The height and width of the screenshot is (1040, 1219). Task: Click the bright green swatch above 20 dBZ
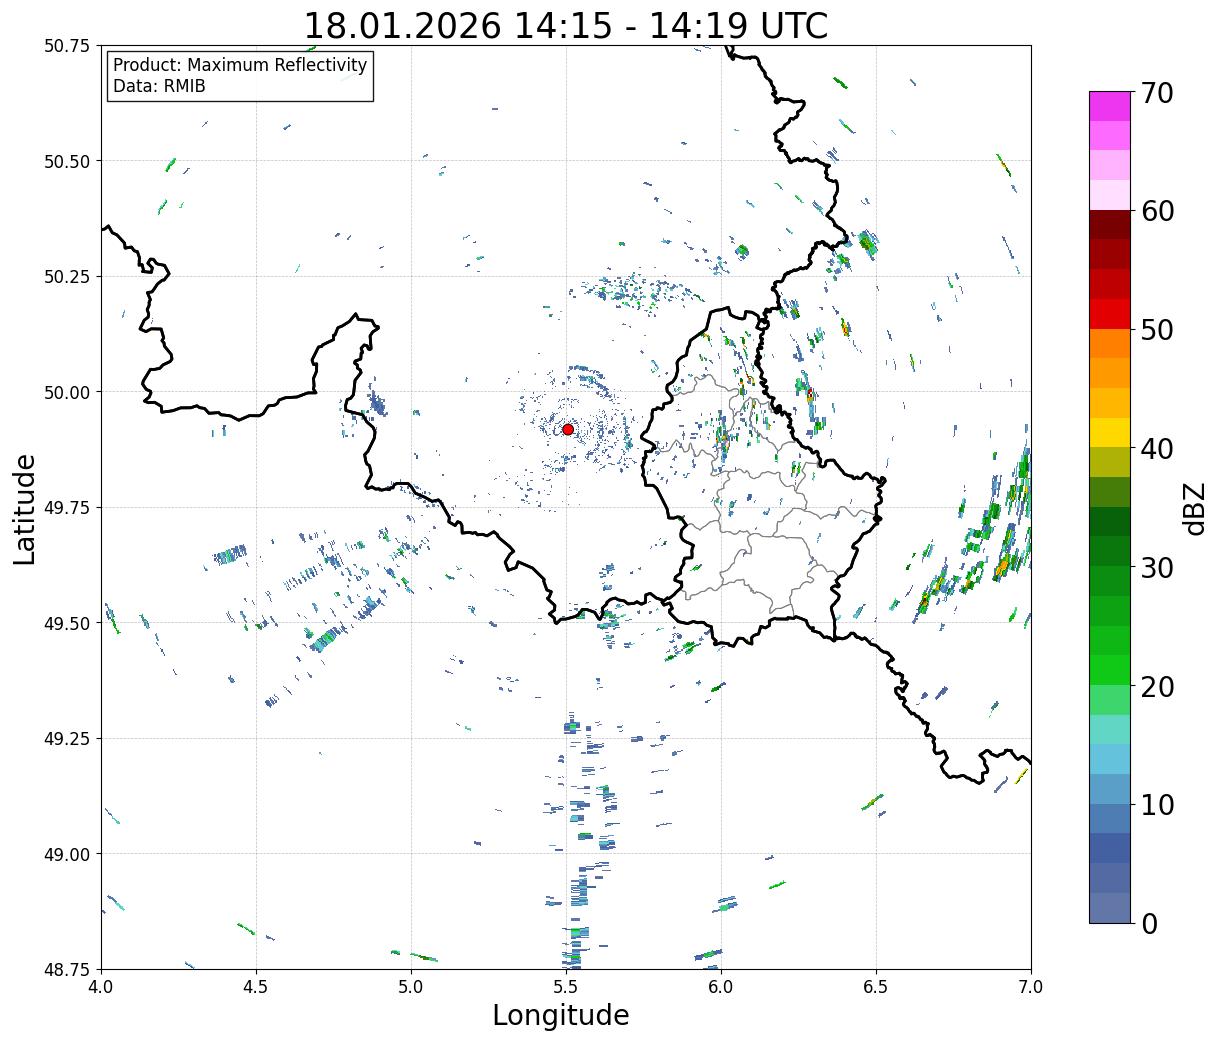point(1110,669)
